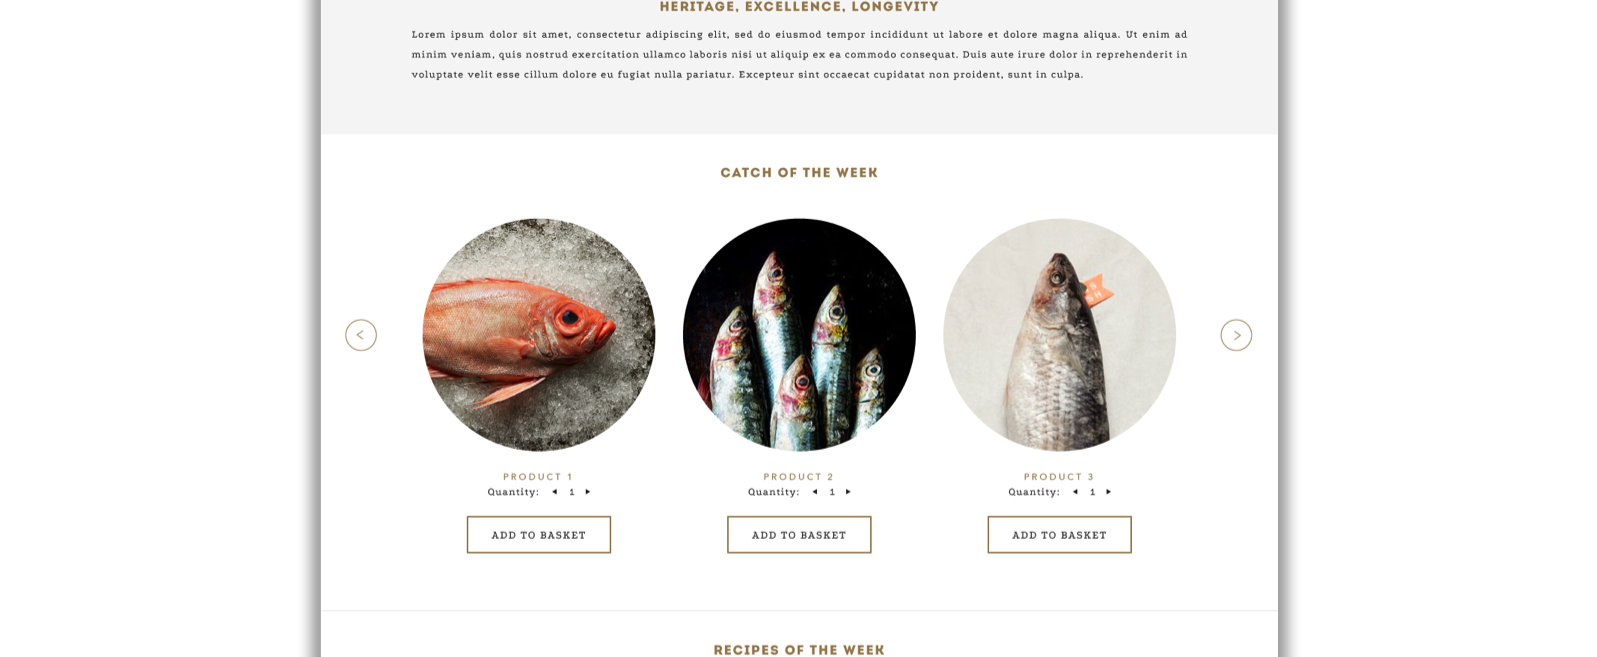1597x657 pixels.
Task: Select the Product 1 title link
Action: (538, 477)
